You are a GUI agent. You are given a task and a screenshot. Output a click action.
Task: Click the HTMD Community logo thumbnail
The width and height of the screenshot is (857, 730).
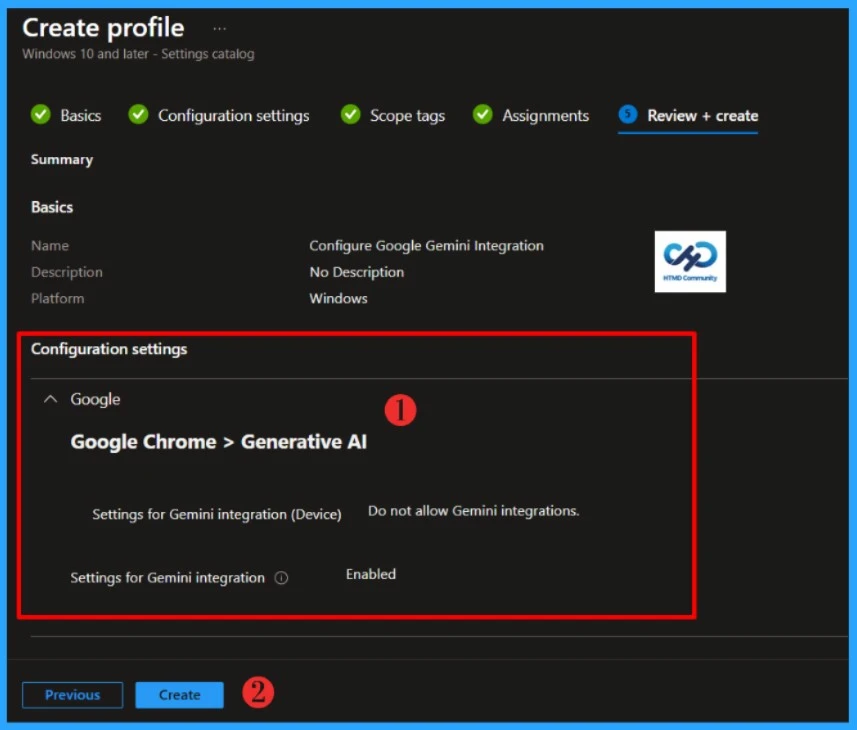pyautogui.click(x=690, y=261)
